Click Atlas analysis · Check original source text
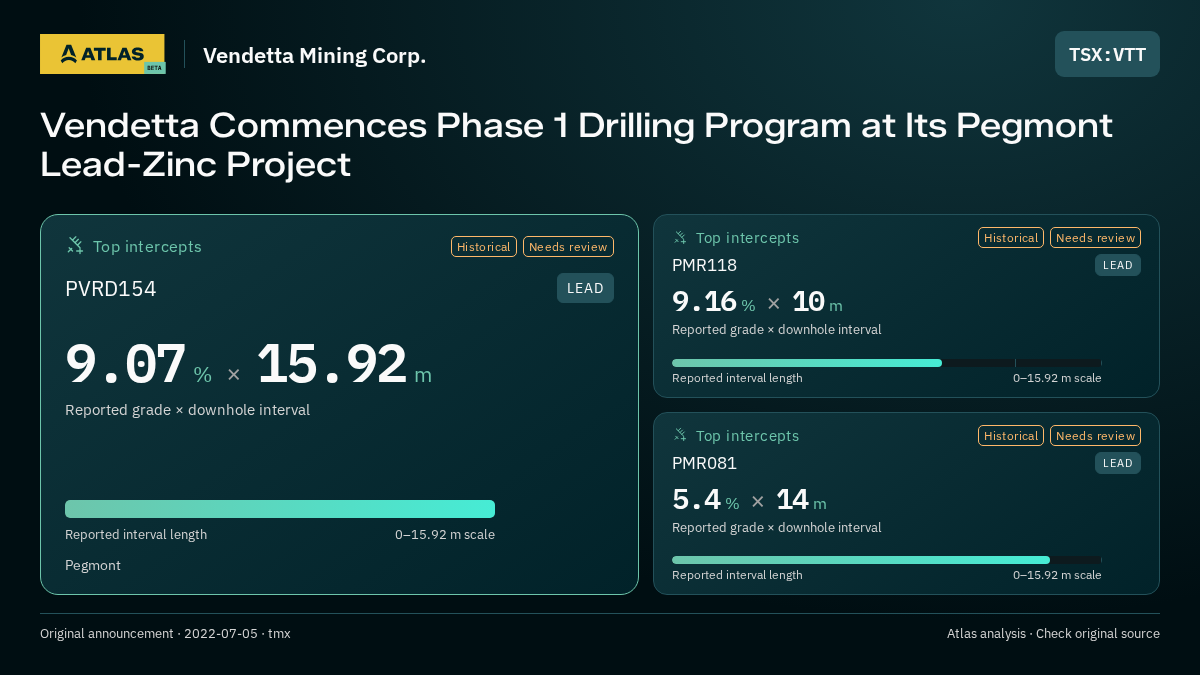Image resolution: width=1200 pixels, height=675 pixels. (1053, 634)
